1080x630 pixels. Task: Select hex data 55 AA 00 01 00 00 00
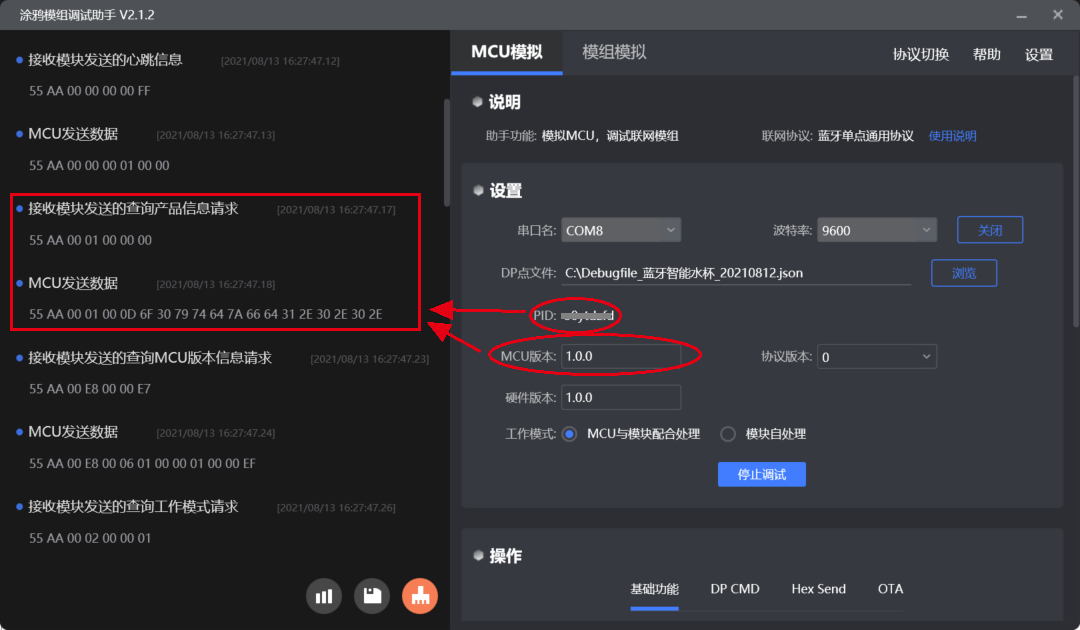(90, 240)
